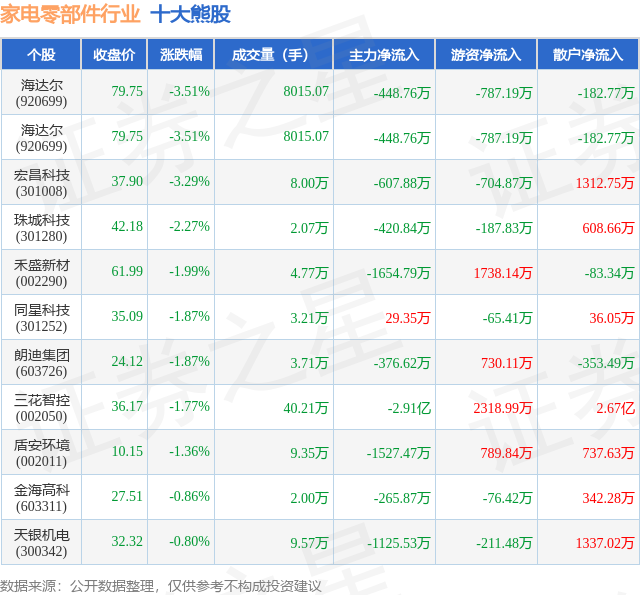Click the 游资净流入 column header

(487, 54)
